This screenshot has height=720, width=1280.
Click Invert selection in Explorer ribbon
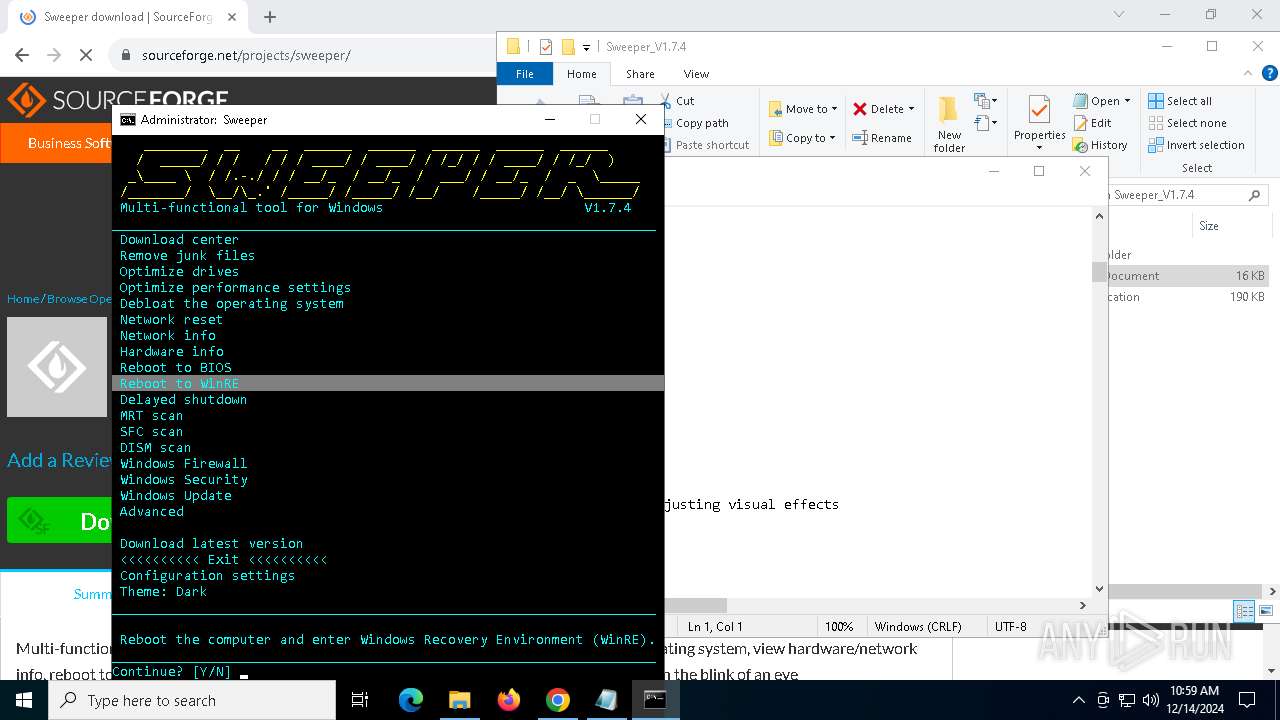1196,145
